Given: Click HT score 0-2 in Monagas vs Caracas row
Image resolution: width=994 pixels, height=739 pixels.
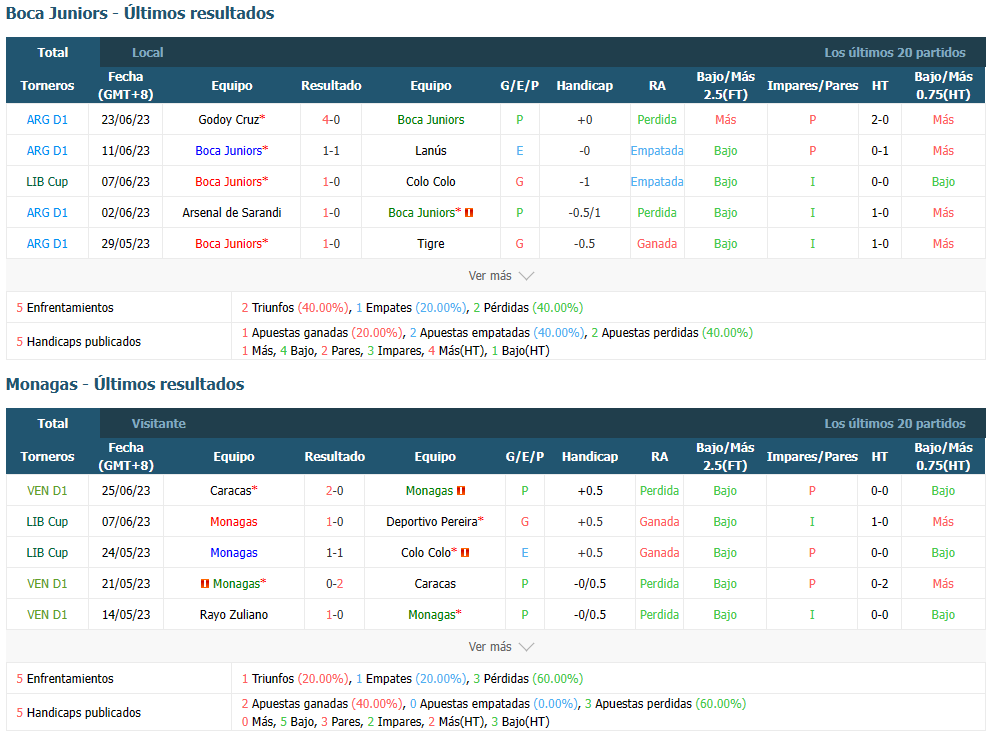Looking at the screenshot, I should click(x=880, y=584).
